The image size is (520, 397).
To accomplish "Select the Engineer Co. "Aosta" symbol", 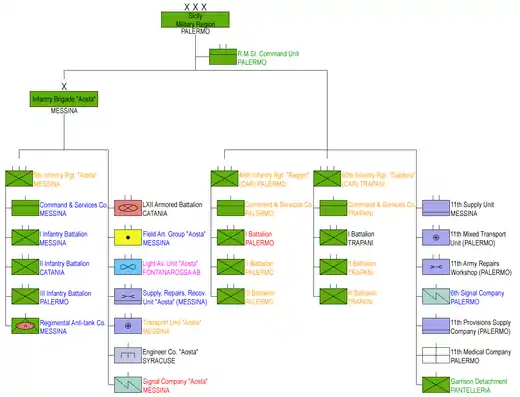I will click(128, 355).
